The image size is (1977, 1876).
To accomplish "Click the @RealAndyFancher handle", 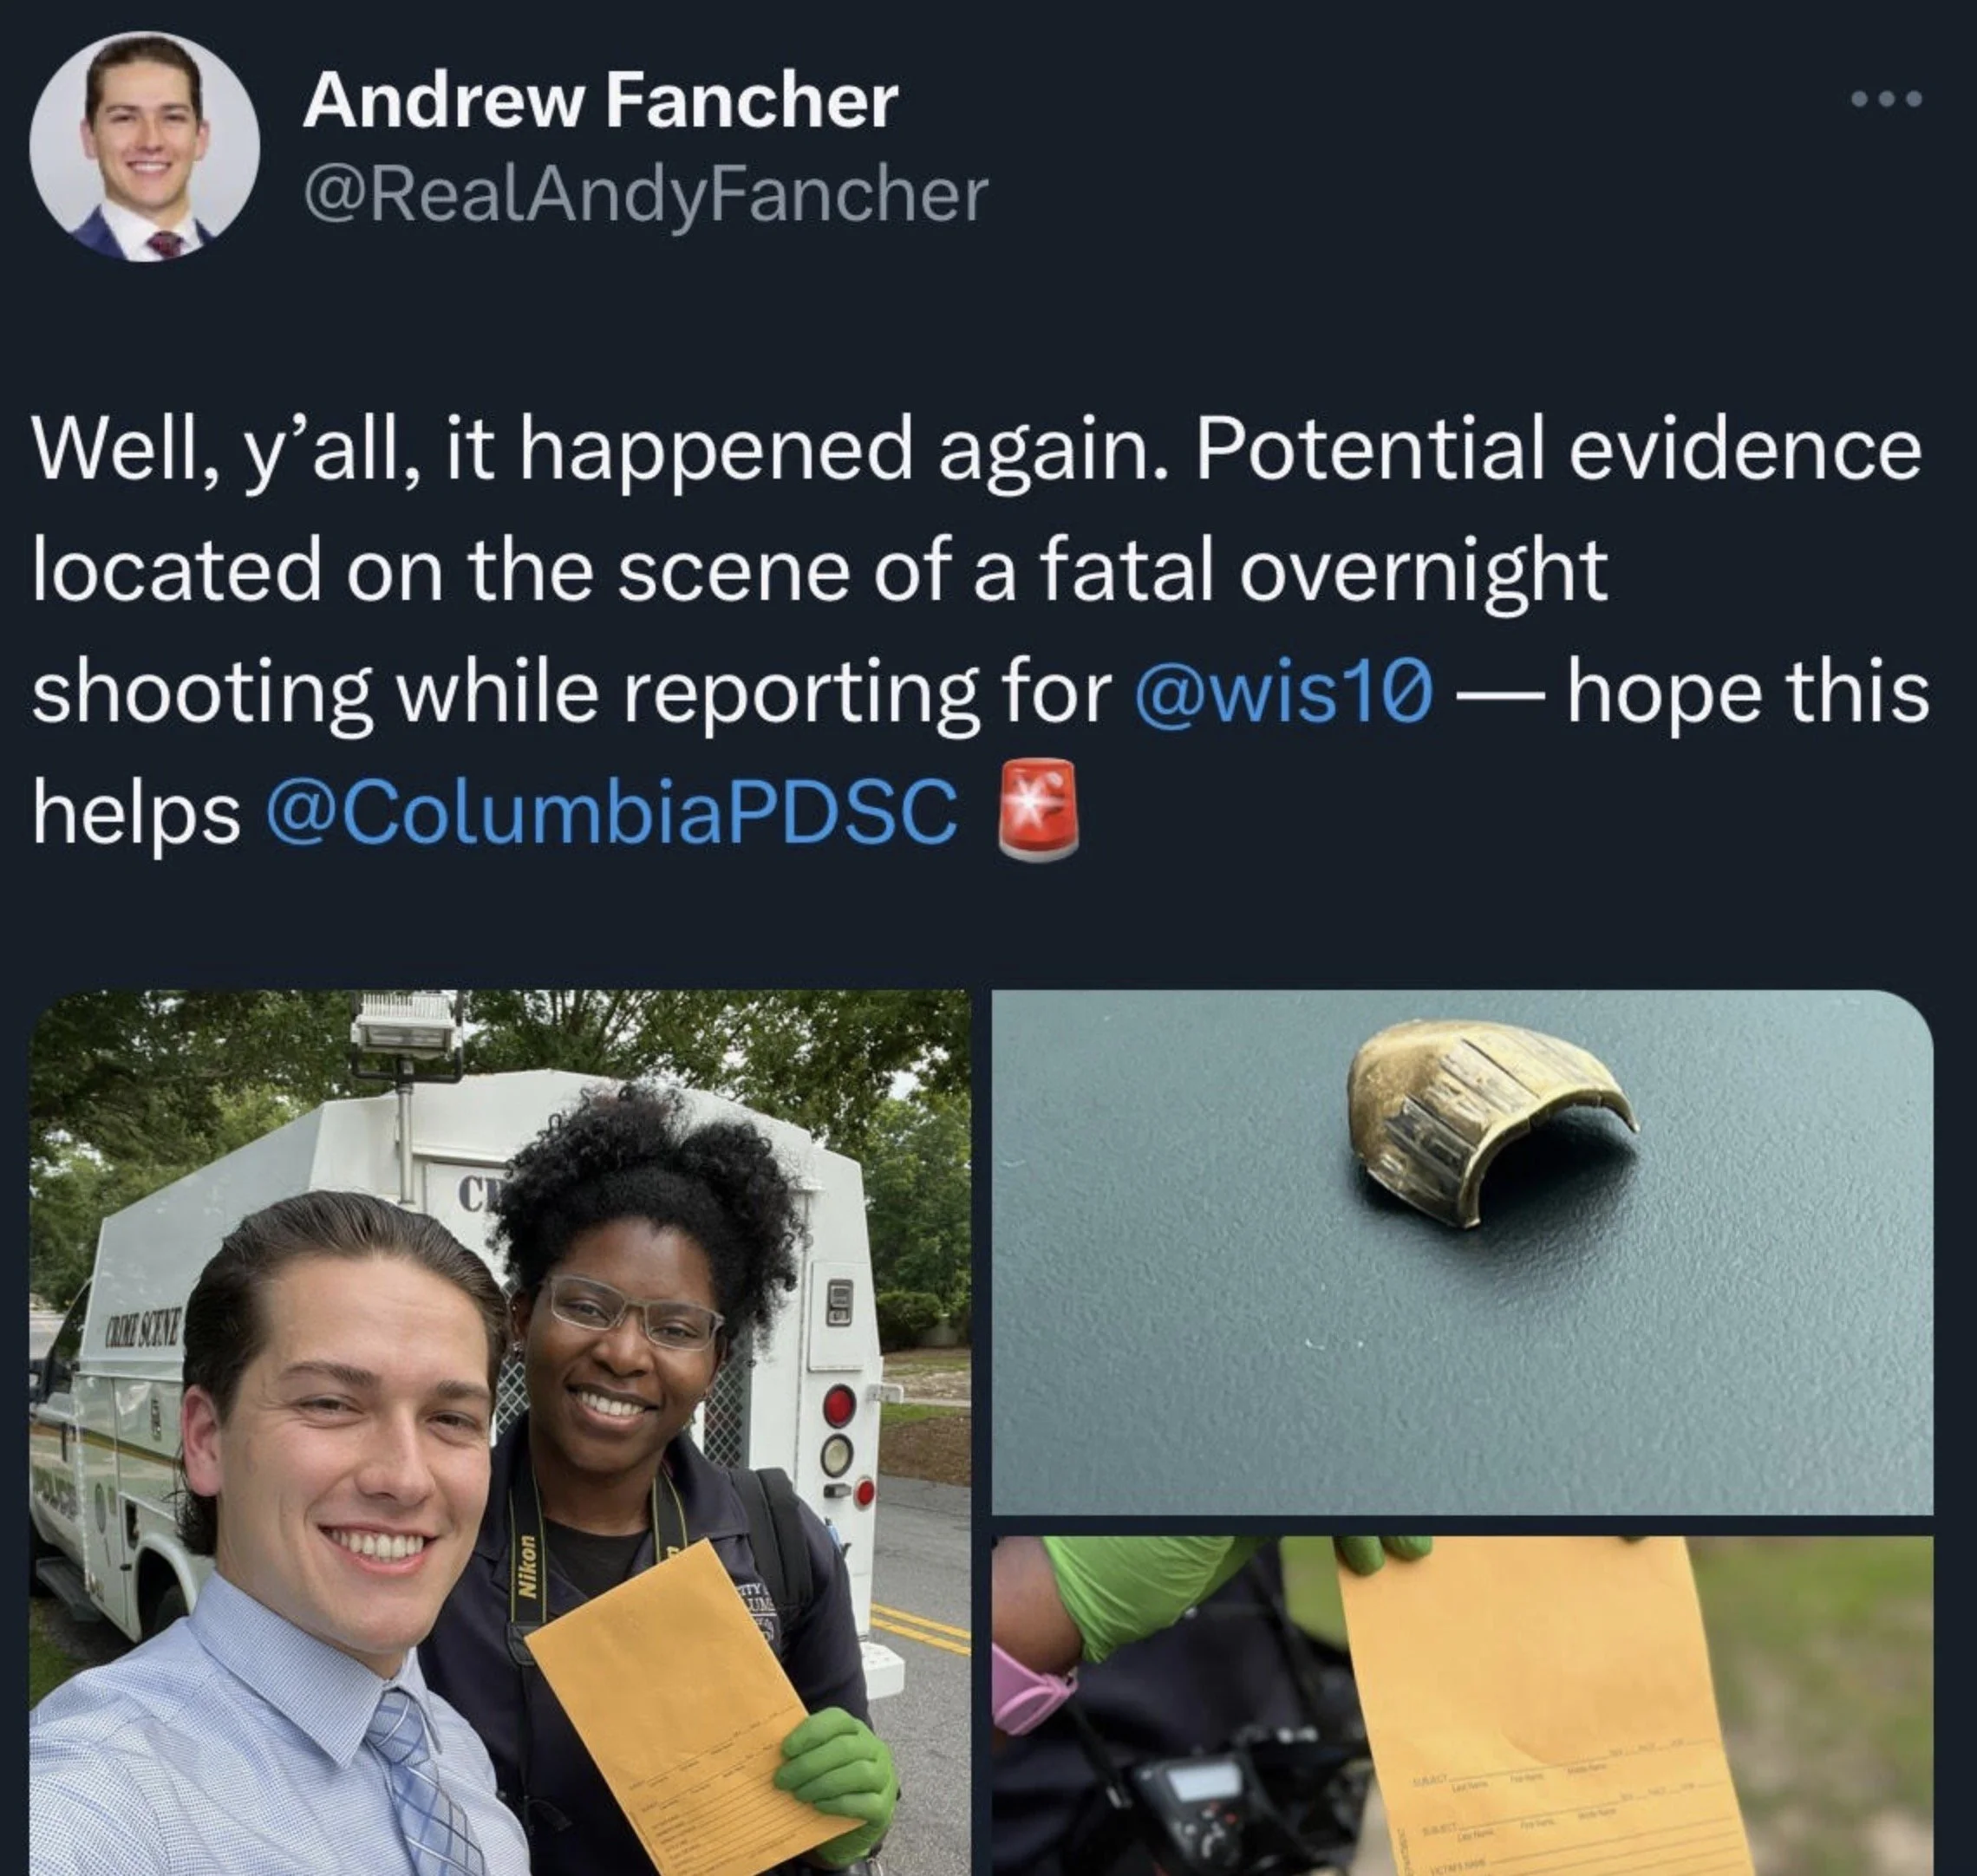I will tap(645, 196).
